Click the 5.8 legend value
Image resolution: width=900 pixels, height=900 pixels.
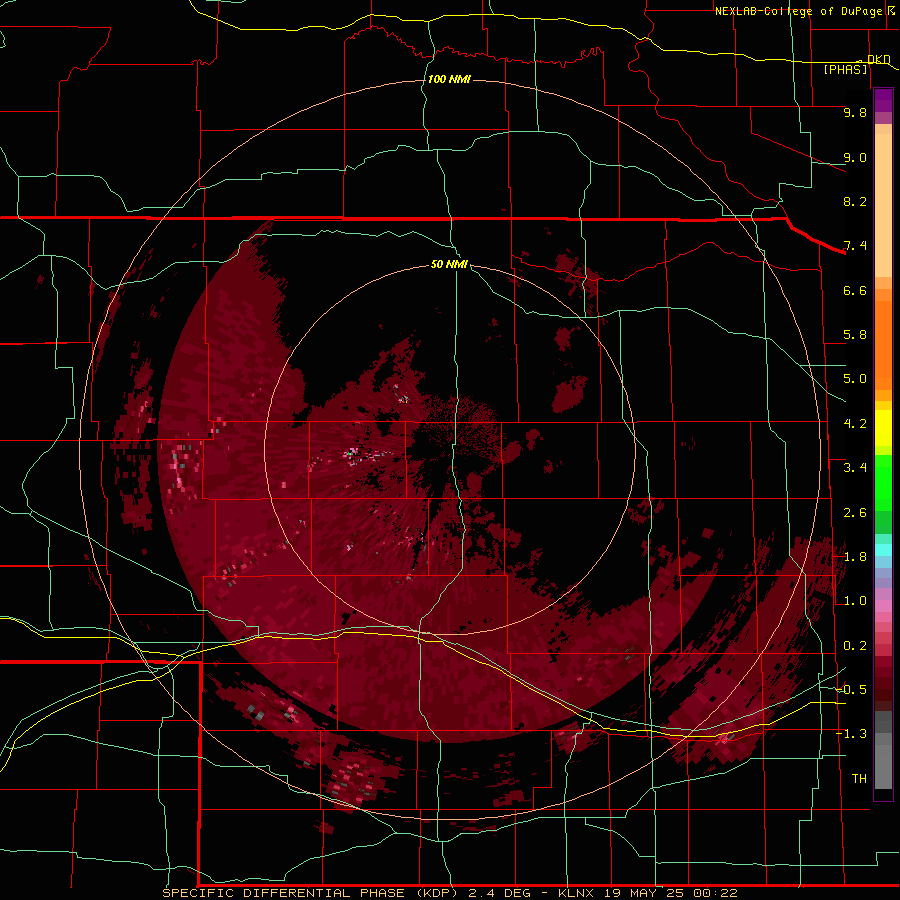click(855, 335)
